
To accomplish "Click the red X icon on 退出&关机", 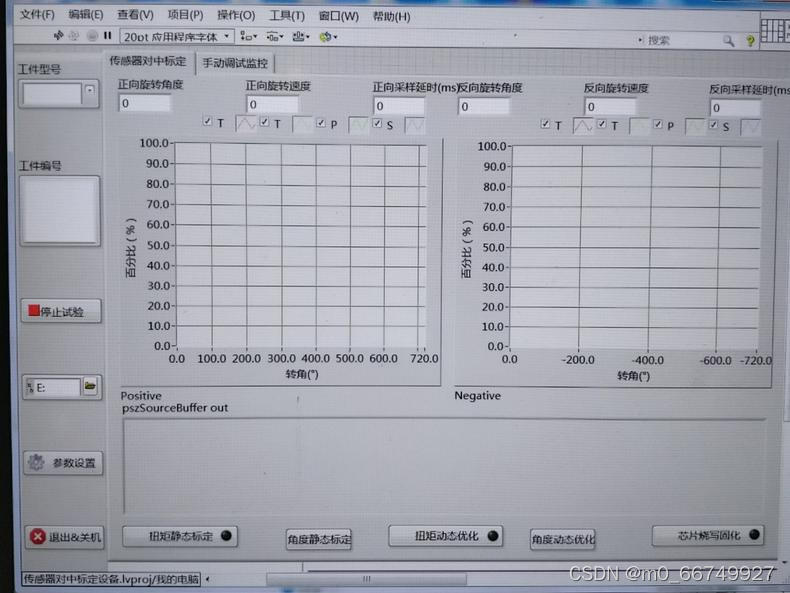I will (37, 537).
